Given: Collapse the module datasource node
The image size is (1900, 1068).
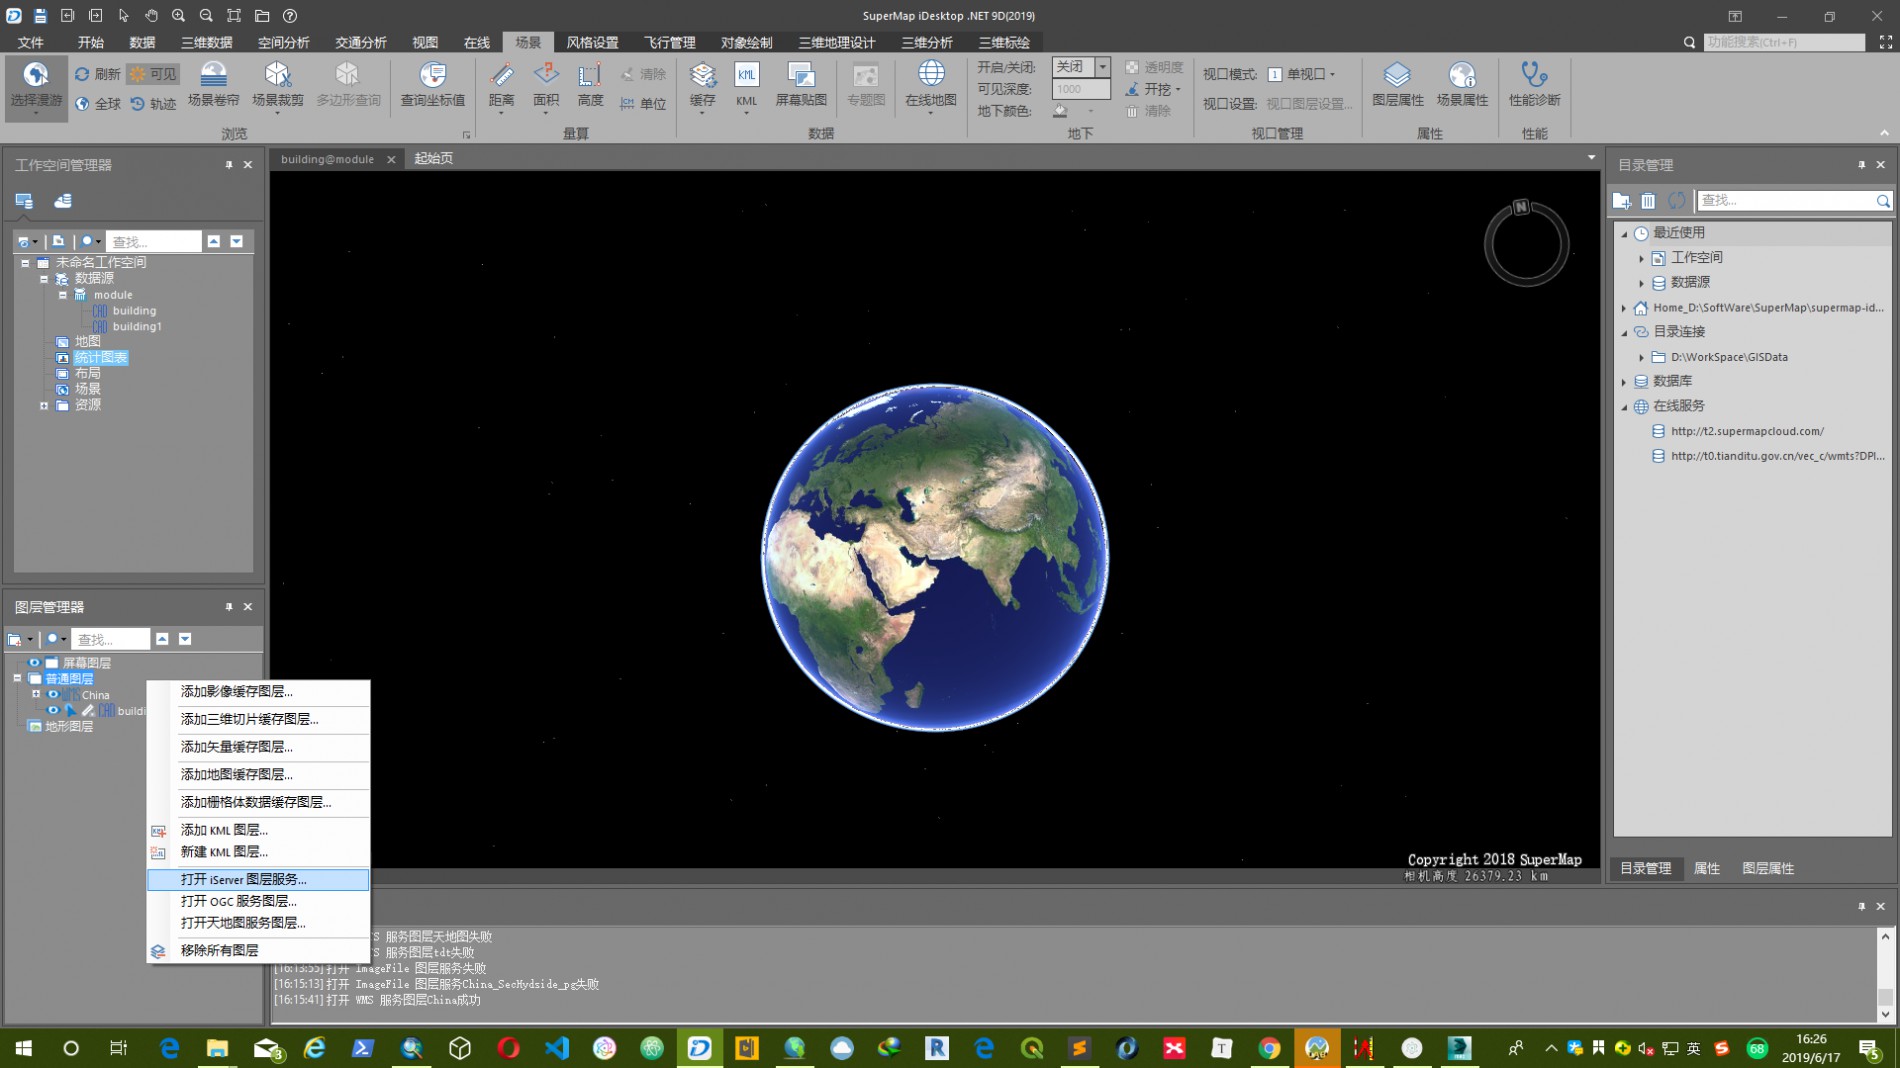Looking at the screenshot, I should [x=62, y=295].
